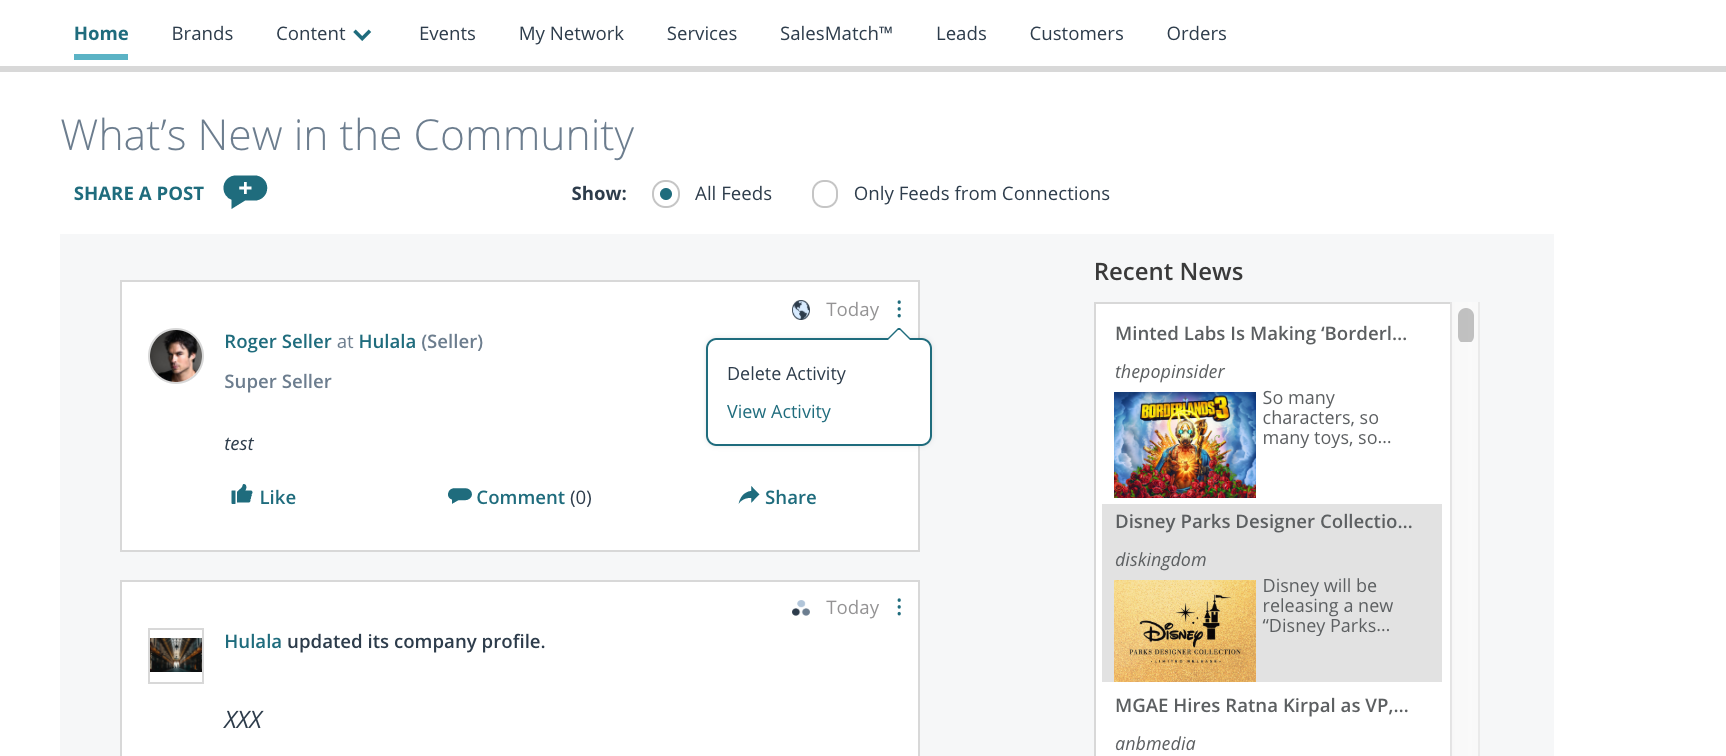Open three-dot menu on Hulala profile update
The height and width of the screenshot is (756, 1726).
pyautogui.click(x=899, y=607)
